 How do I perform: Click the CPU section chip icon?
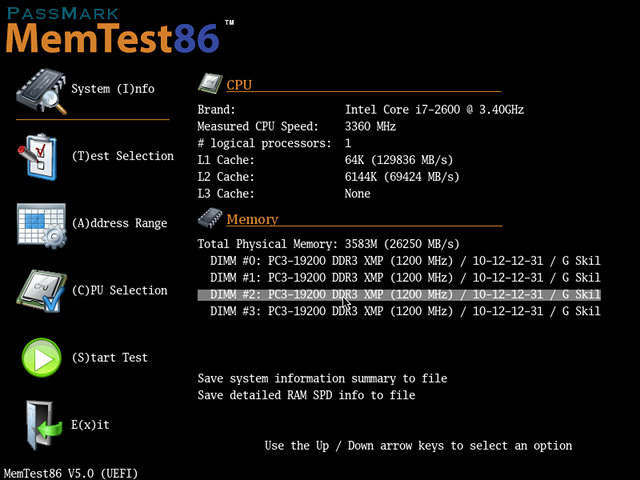[x=210, y=84]
